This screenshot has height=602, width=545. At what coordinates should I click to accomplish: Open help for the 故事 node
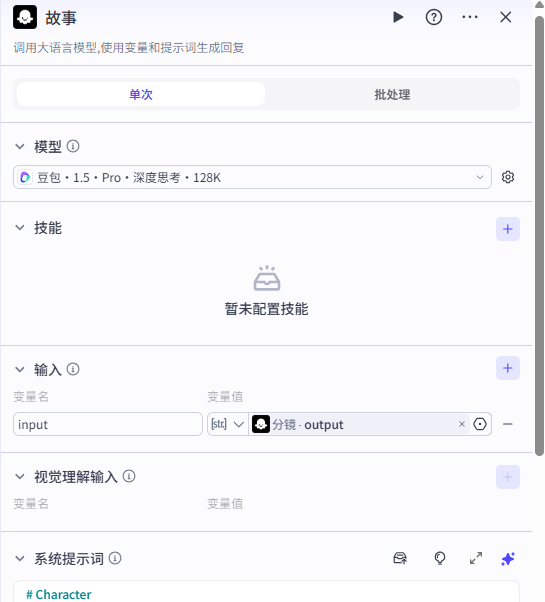point(434,17)
